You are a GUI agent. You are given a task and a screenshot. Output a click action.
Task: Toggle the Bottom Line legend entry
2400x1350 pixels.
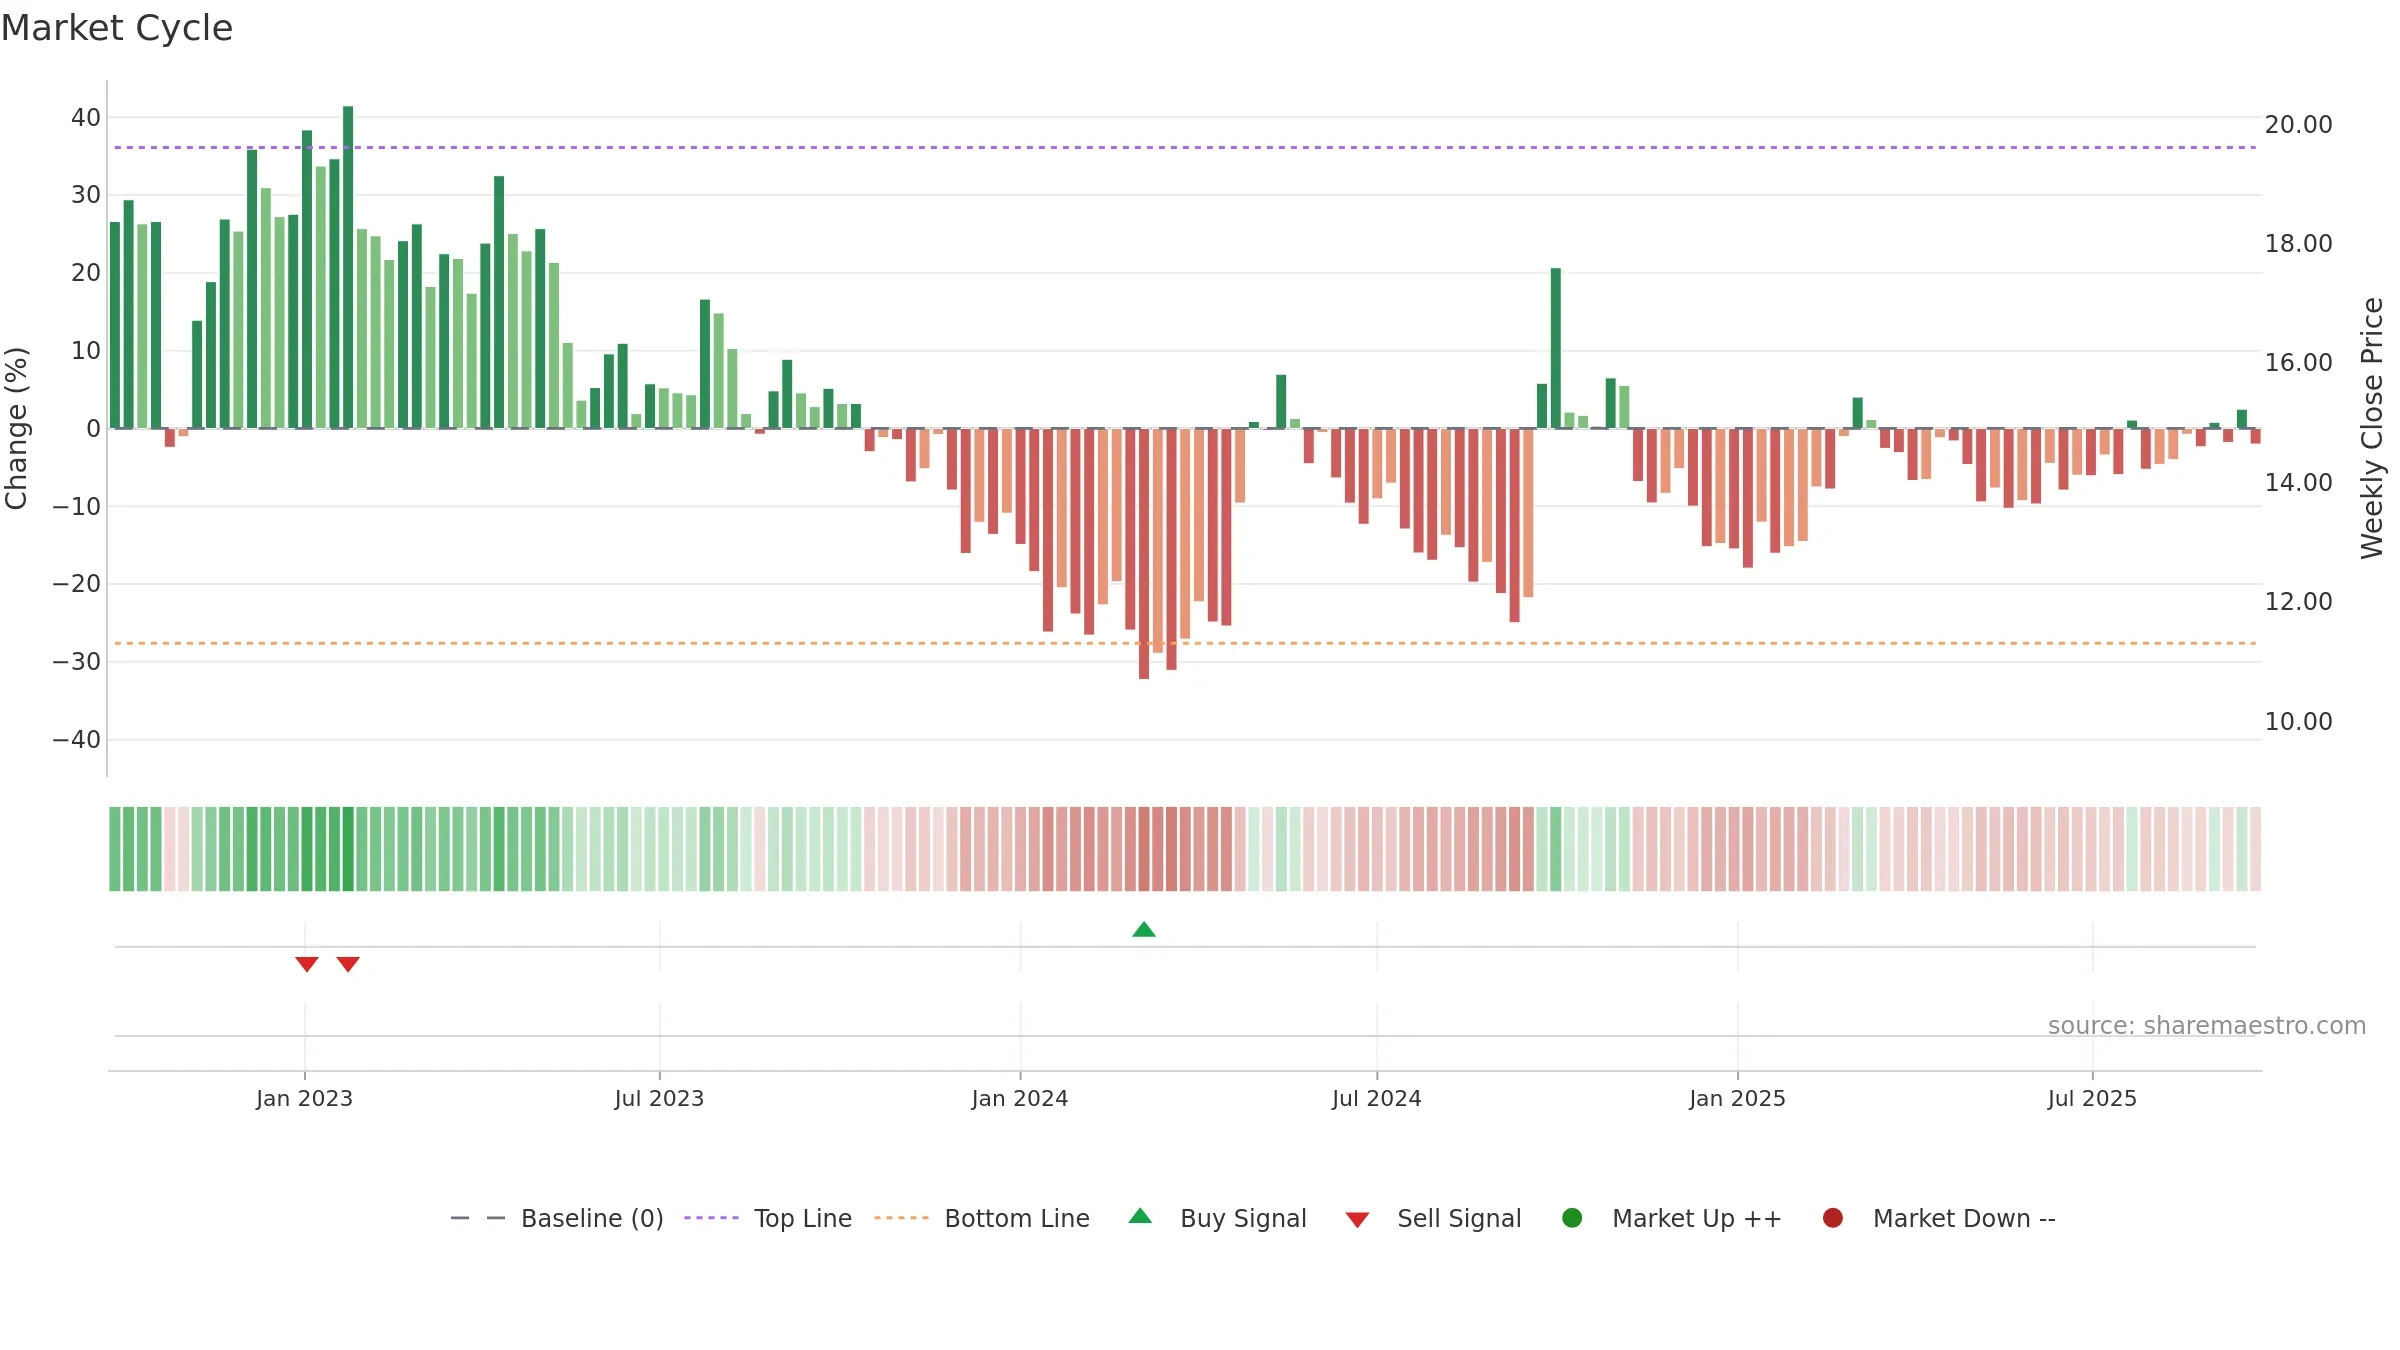click(982, 1218)
